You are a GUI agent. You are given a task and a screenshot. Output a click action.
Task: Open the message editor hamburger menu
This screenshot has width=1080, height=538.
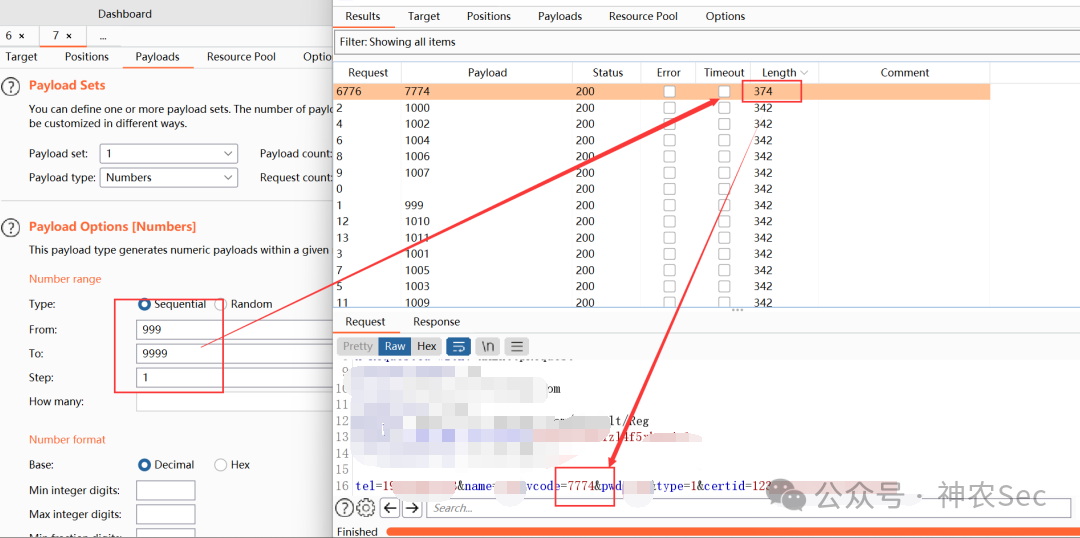point(517,346)
